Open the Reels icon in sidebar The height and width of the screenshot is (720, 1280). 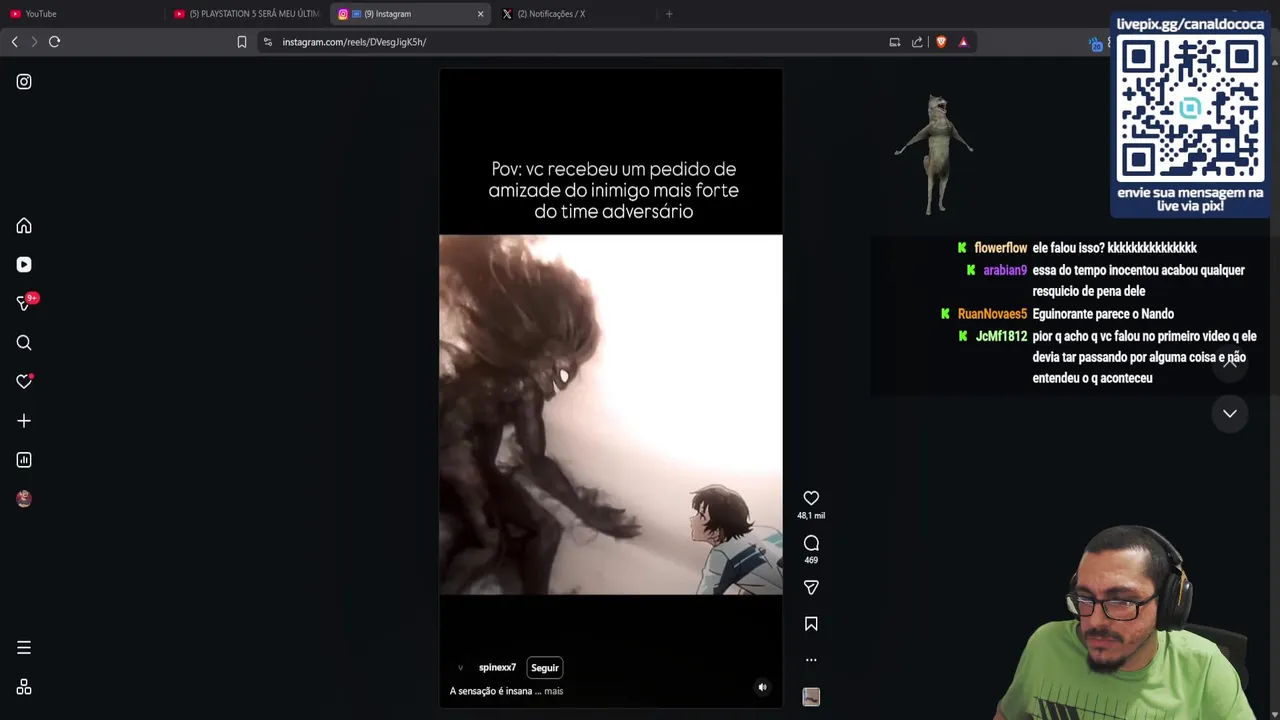tap(24, 265)
